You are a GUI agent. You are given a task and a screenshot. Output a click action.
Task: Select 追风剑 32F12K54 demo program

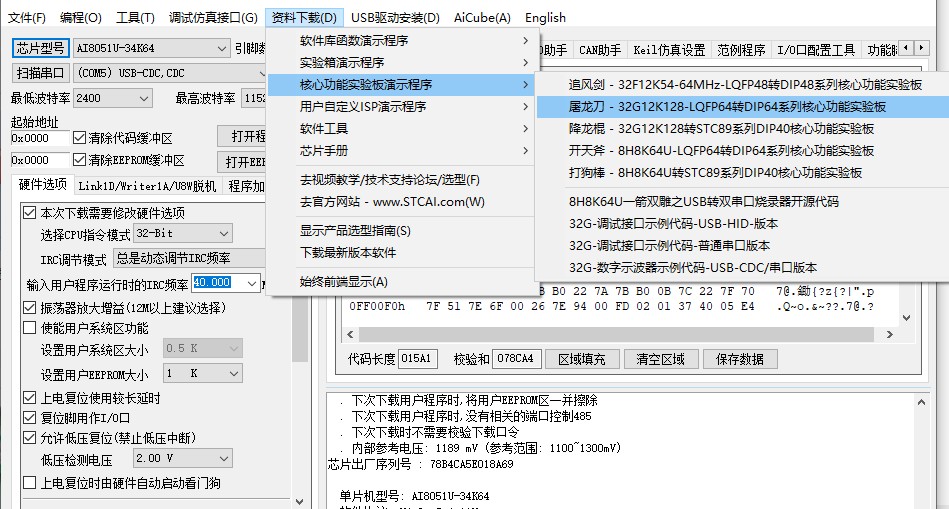[743, 85]
